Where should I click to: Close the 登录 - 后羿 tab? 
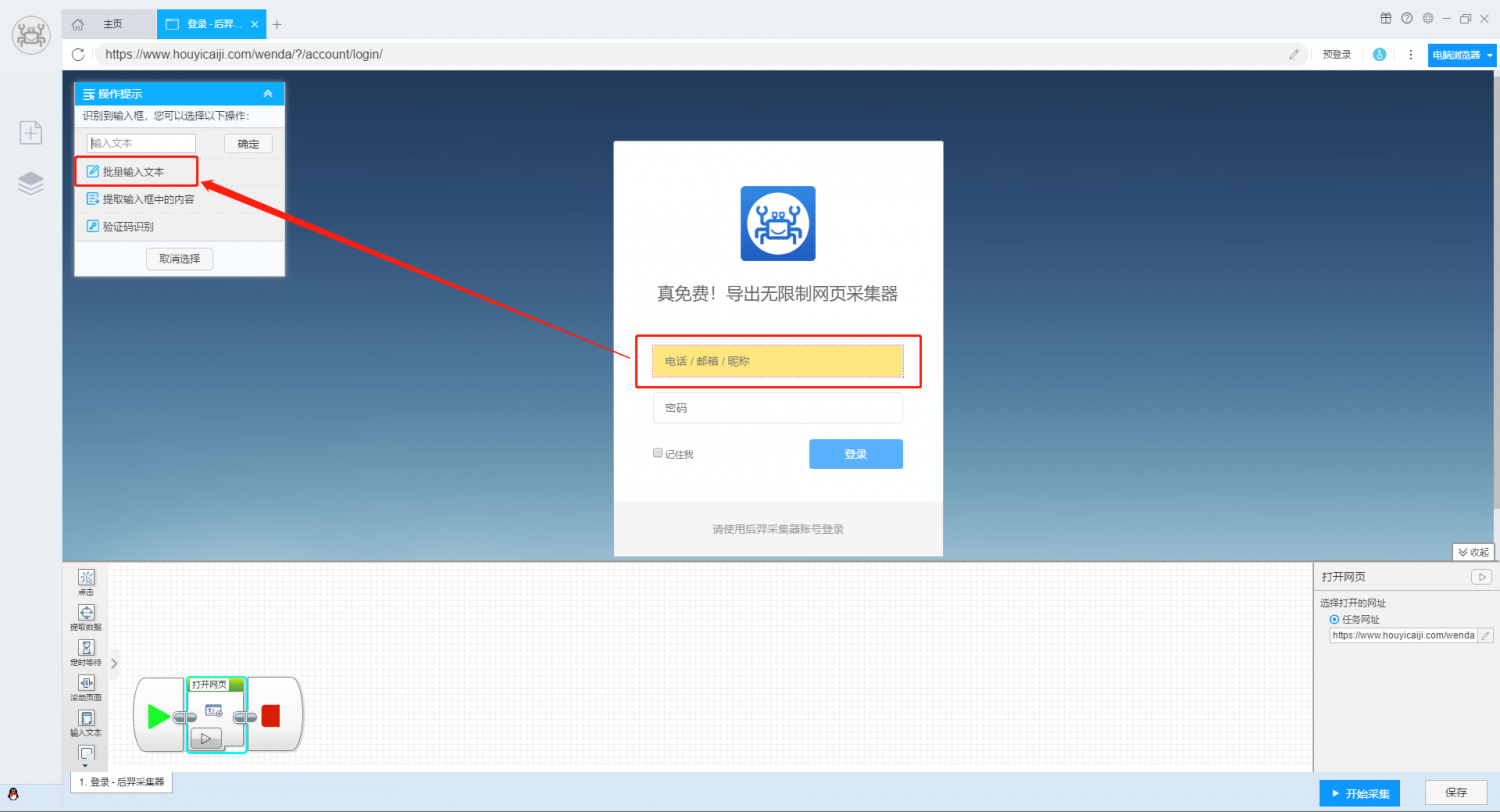[255, 24]
